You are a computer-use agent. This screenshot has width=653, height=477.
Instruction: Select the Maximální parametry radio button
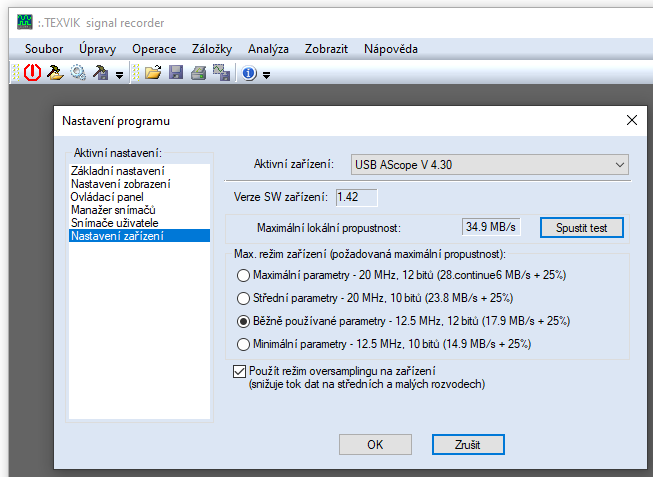click(242, 275)
